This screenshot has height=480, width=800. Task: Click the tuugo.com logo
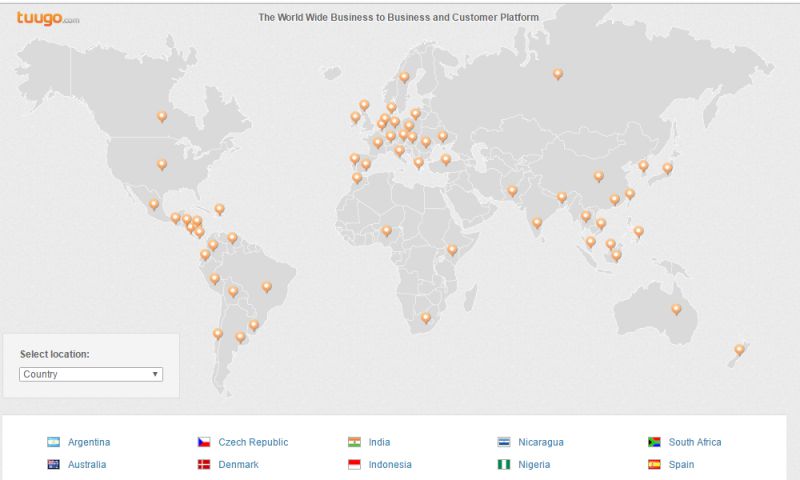[x=48, y=18]
